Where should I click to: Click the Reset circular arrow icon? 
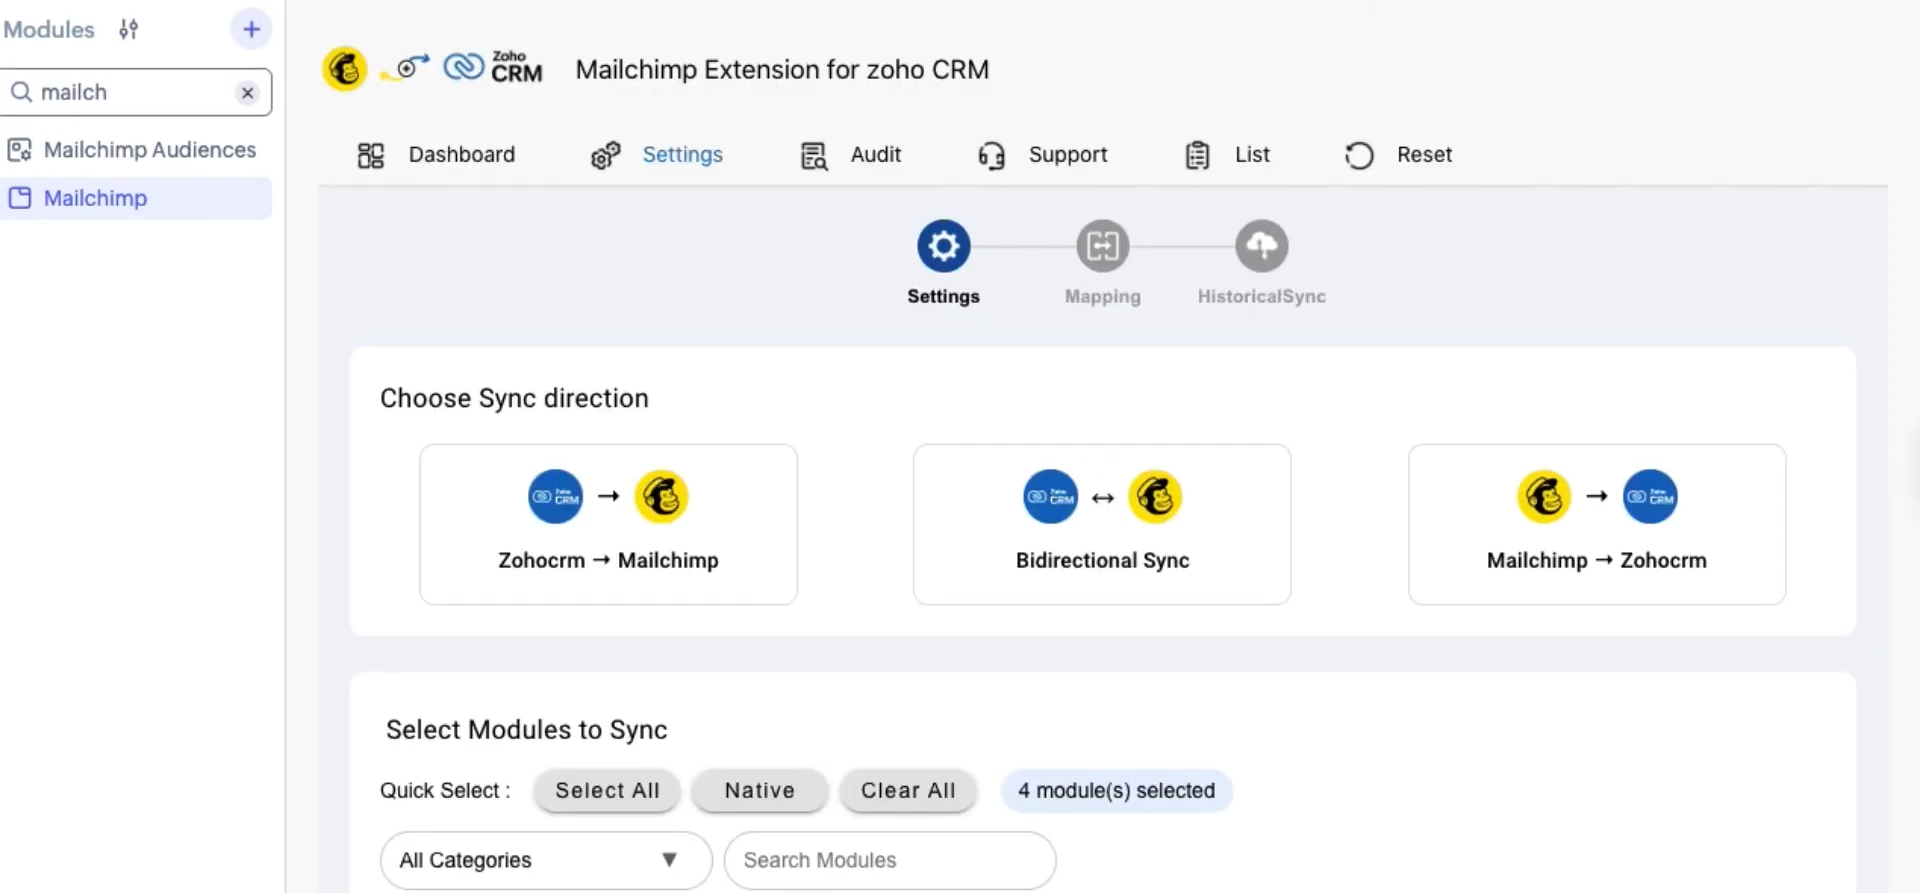click(1359, 156)
